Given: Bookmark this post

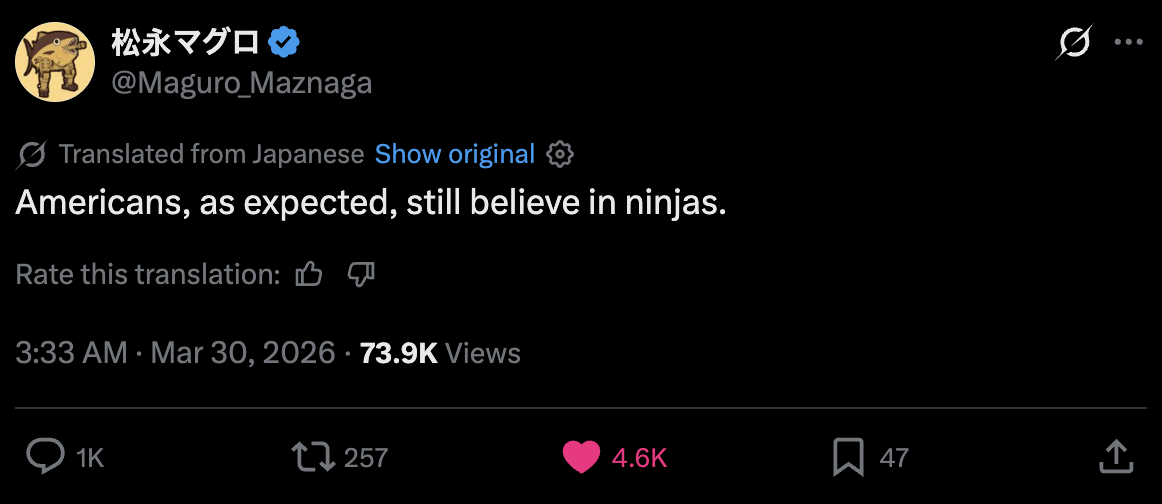Looking at the screenshot, I should (848, 457).
